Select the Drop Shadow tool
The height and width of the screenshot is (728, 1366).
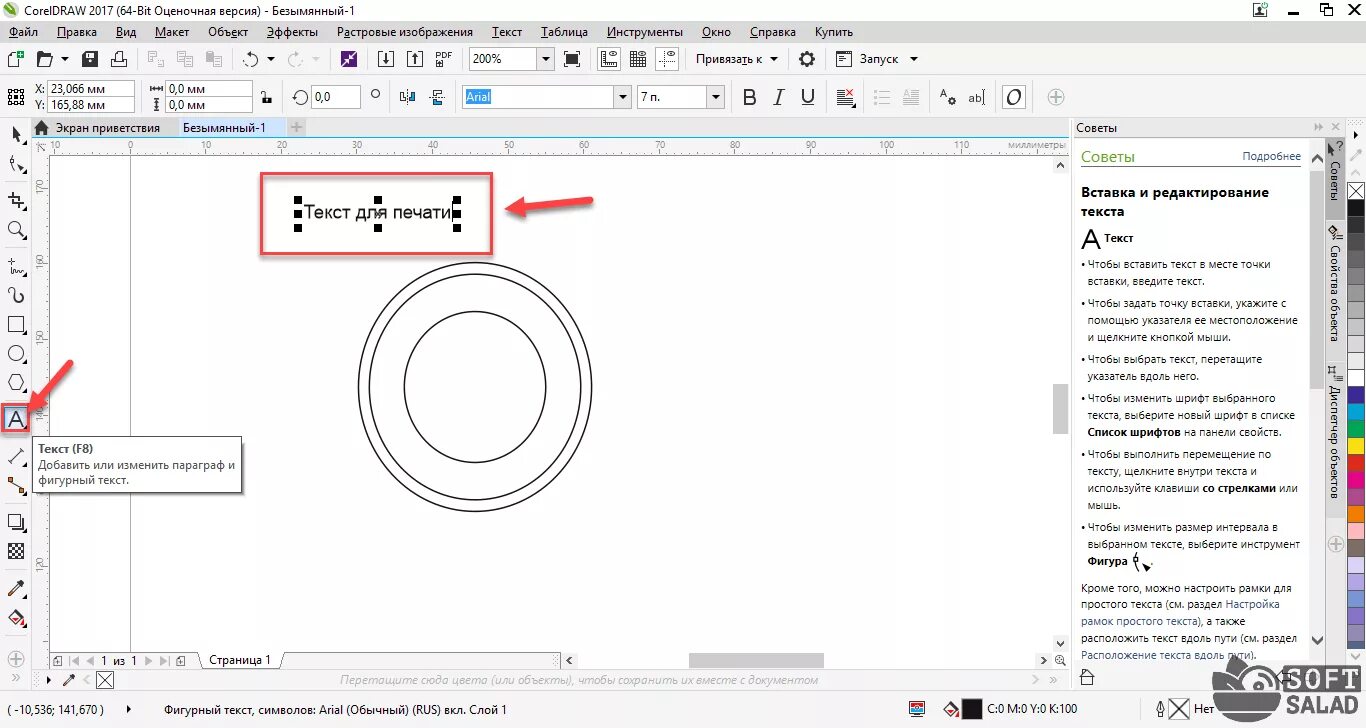[x=15, y=522]
